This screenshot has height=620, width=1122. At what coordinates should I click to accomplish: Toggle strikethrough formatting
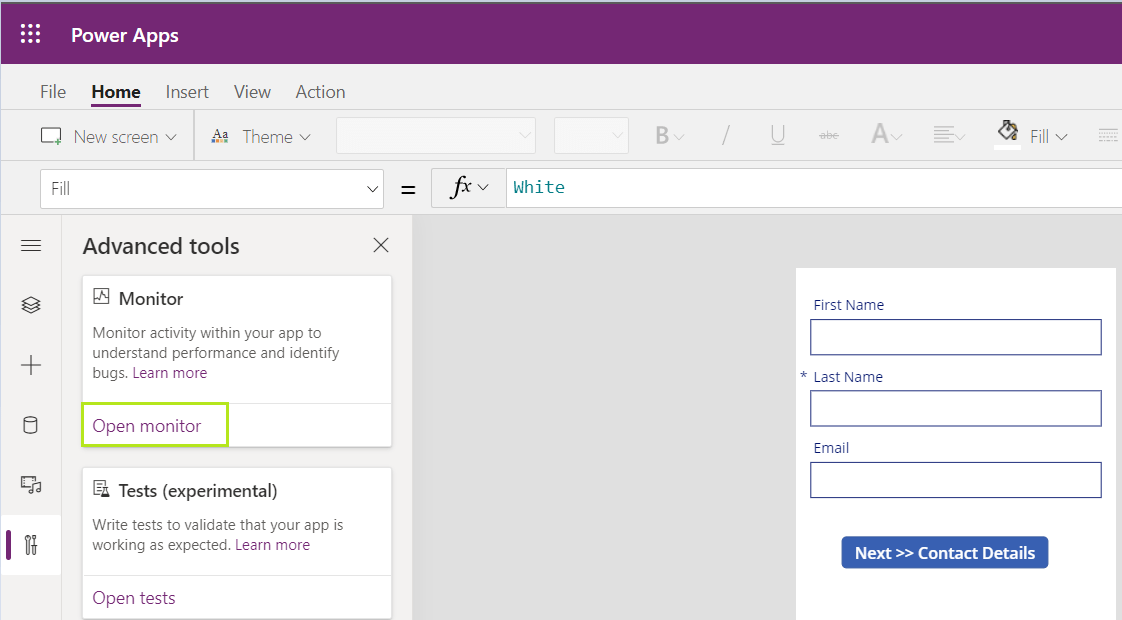tap(829, 135)
